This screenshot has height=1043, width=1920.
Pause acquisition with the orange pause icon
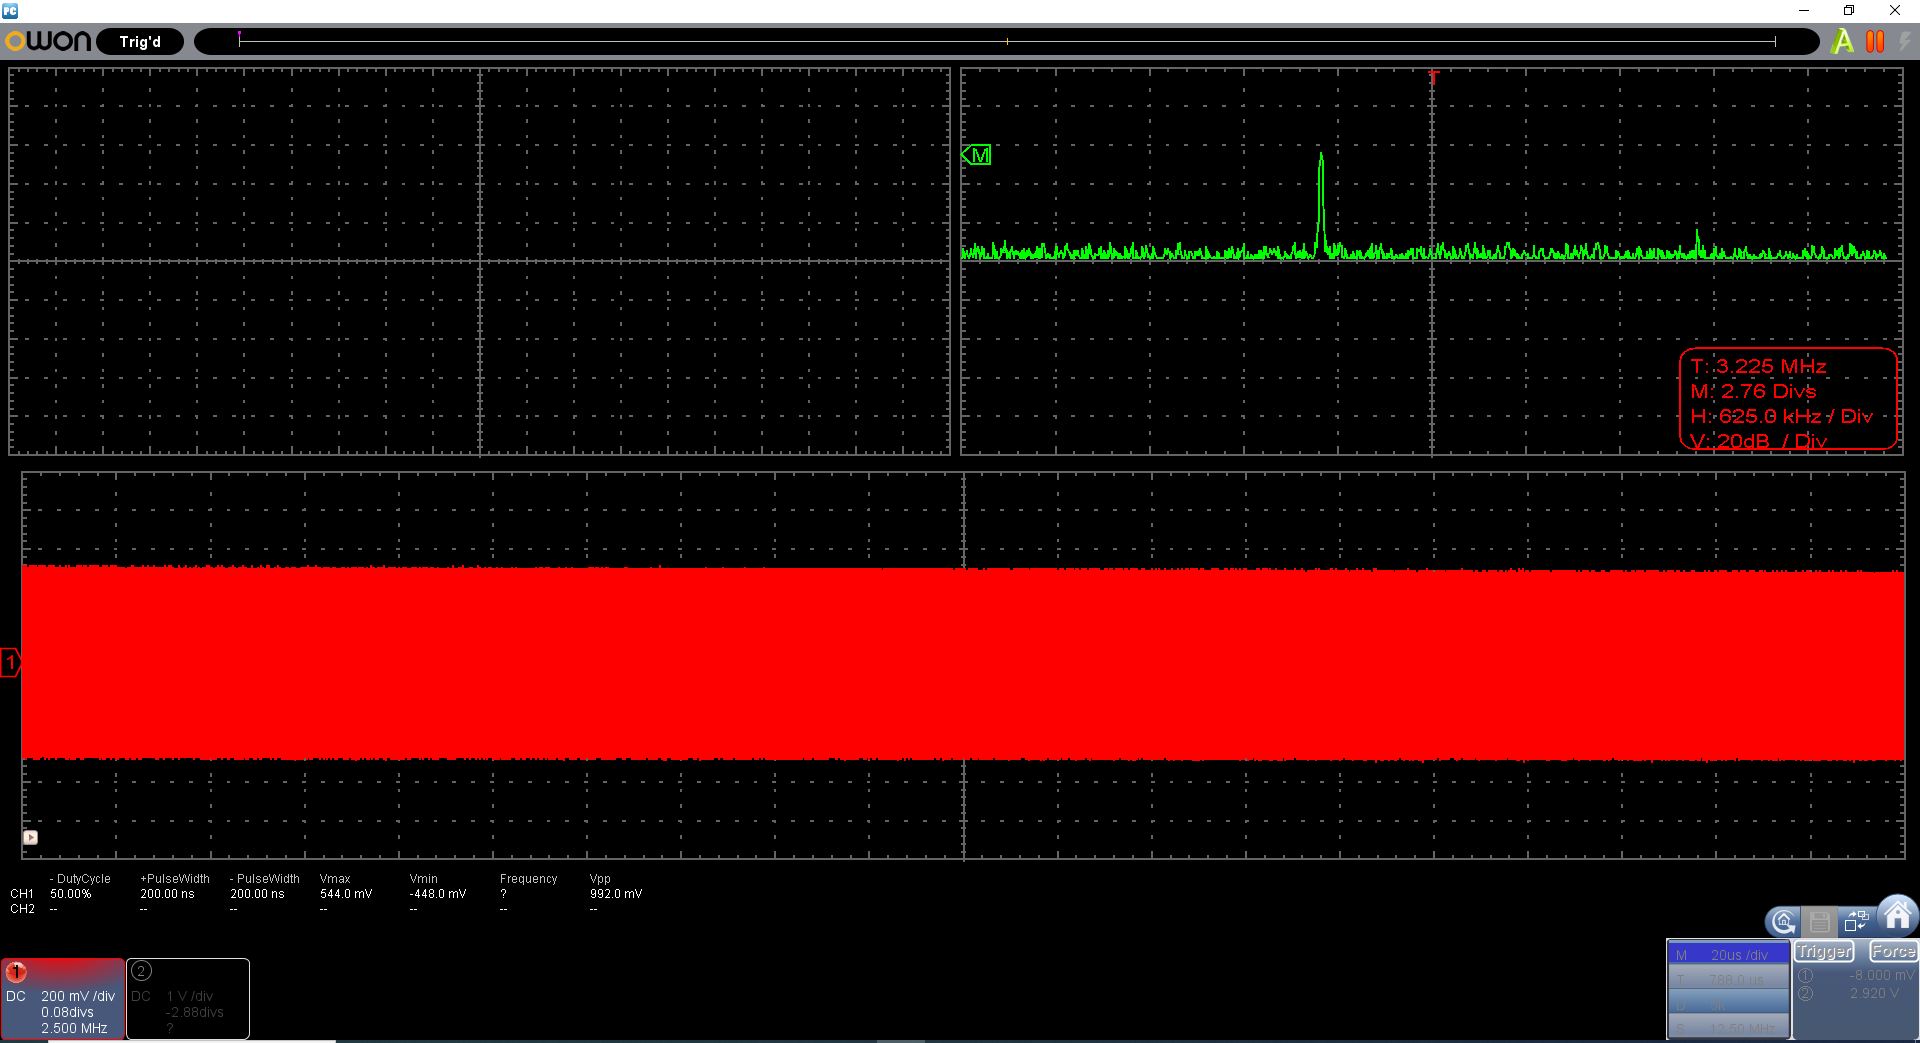[1875, 42]
